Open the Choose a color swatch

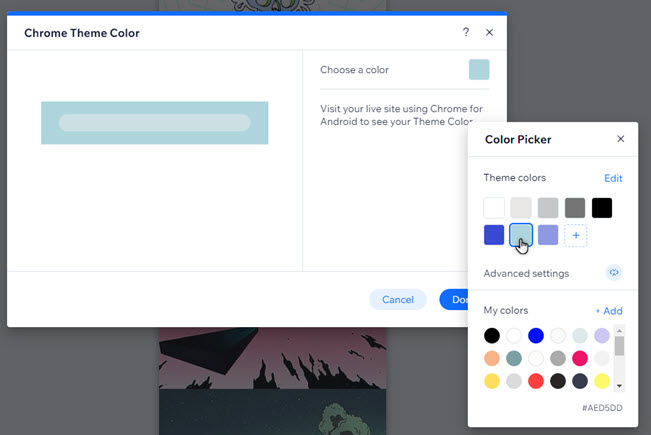point(479,69)
